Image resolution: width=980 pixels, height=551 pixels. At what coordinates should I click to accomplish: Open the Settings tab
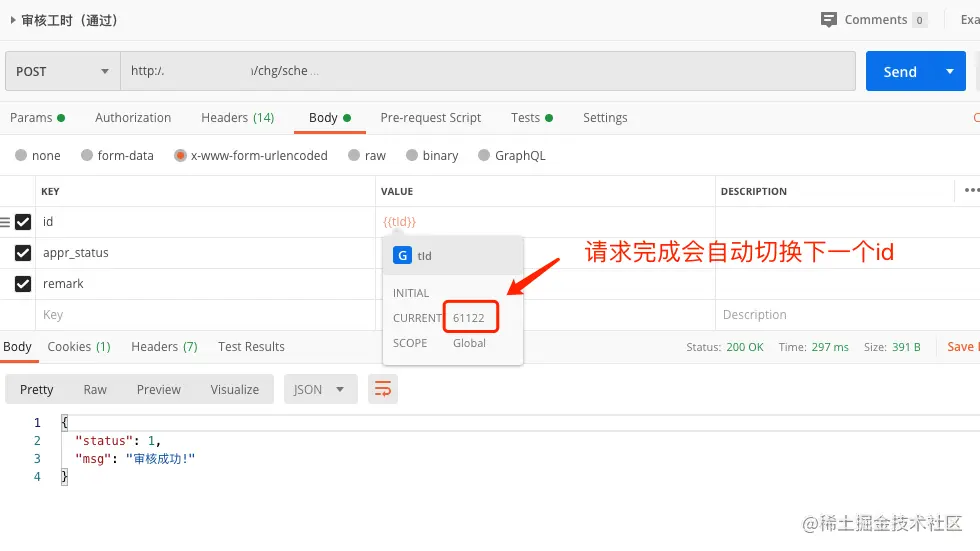pyautogui.click(x=605, y=117)
